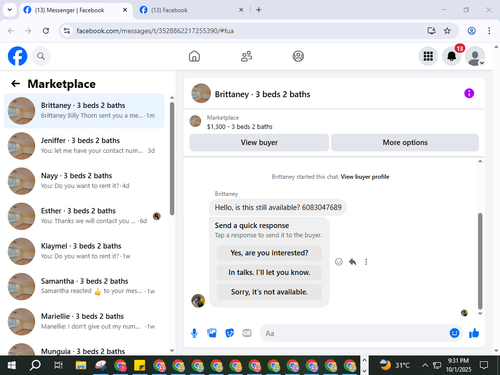
Task: Open a new browser tab
Action: [x=259, y=10]
